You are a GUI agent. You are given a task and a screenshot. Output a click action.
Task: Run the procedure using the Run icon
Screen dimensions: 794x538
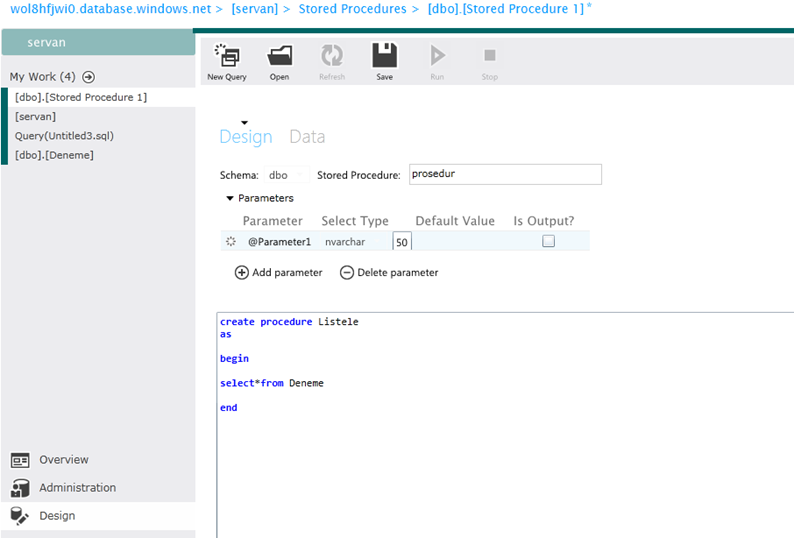(438, 55)
